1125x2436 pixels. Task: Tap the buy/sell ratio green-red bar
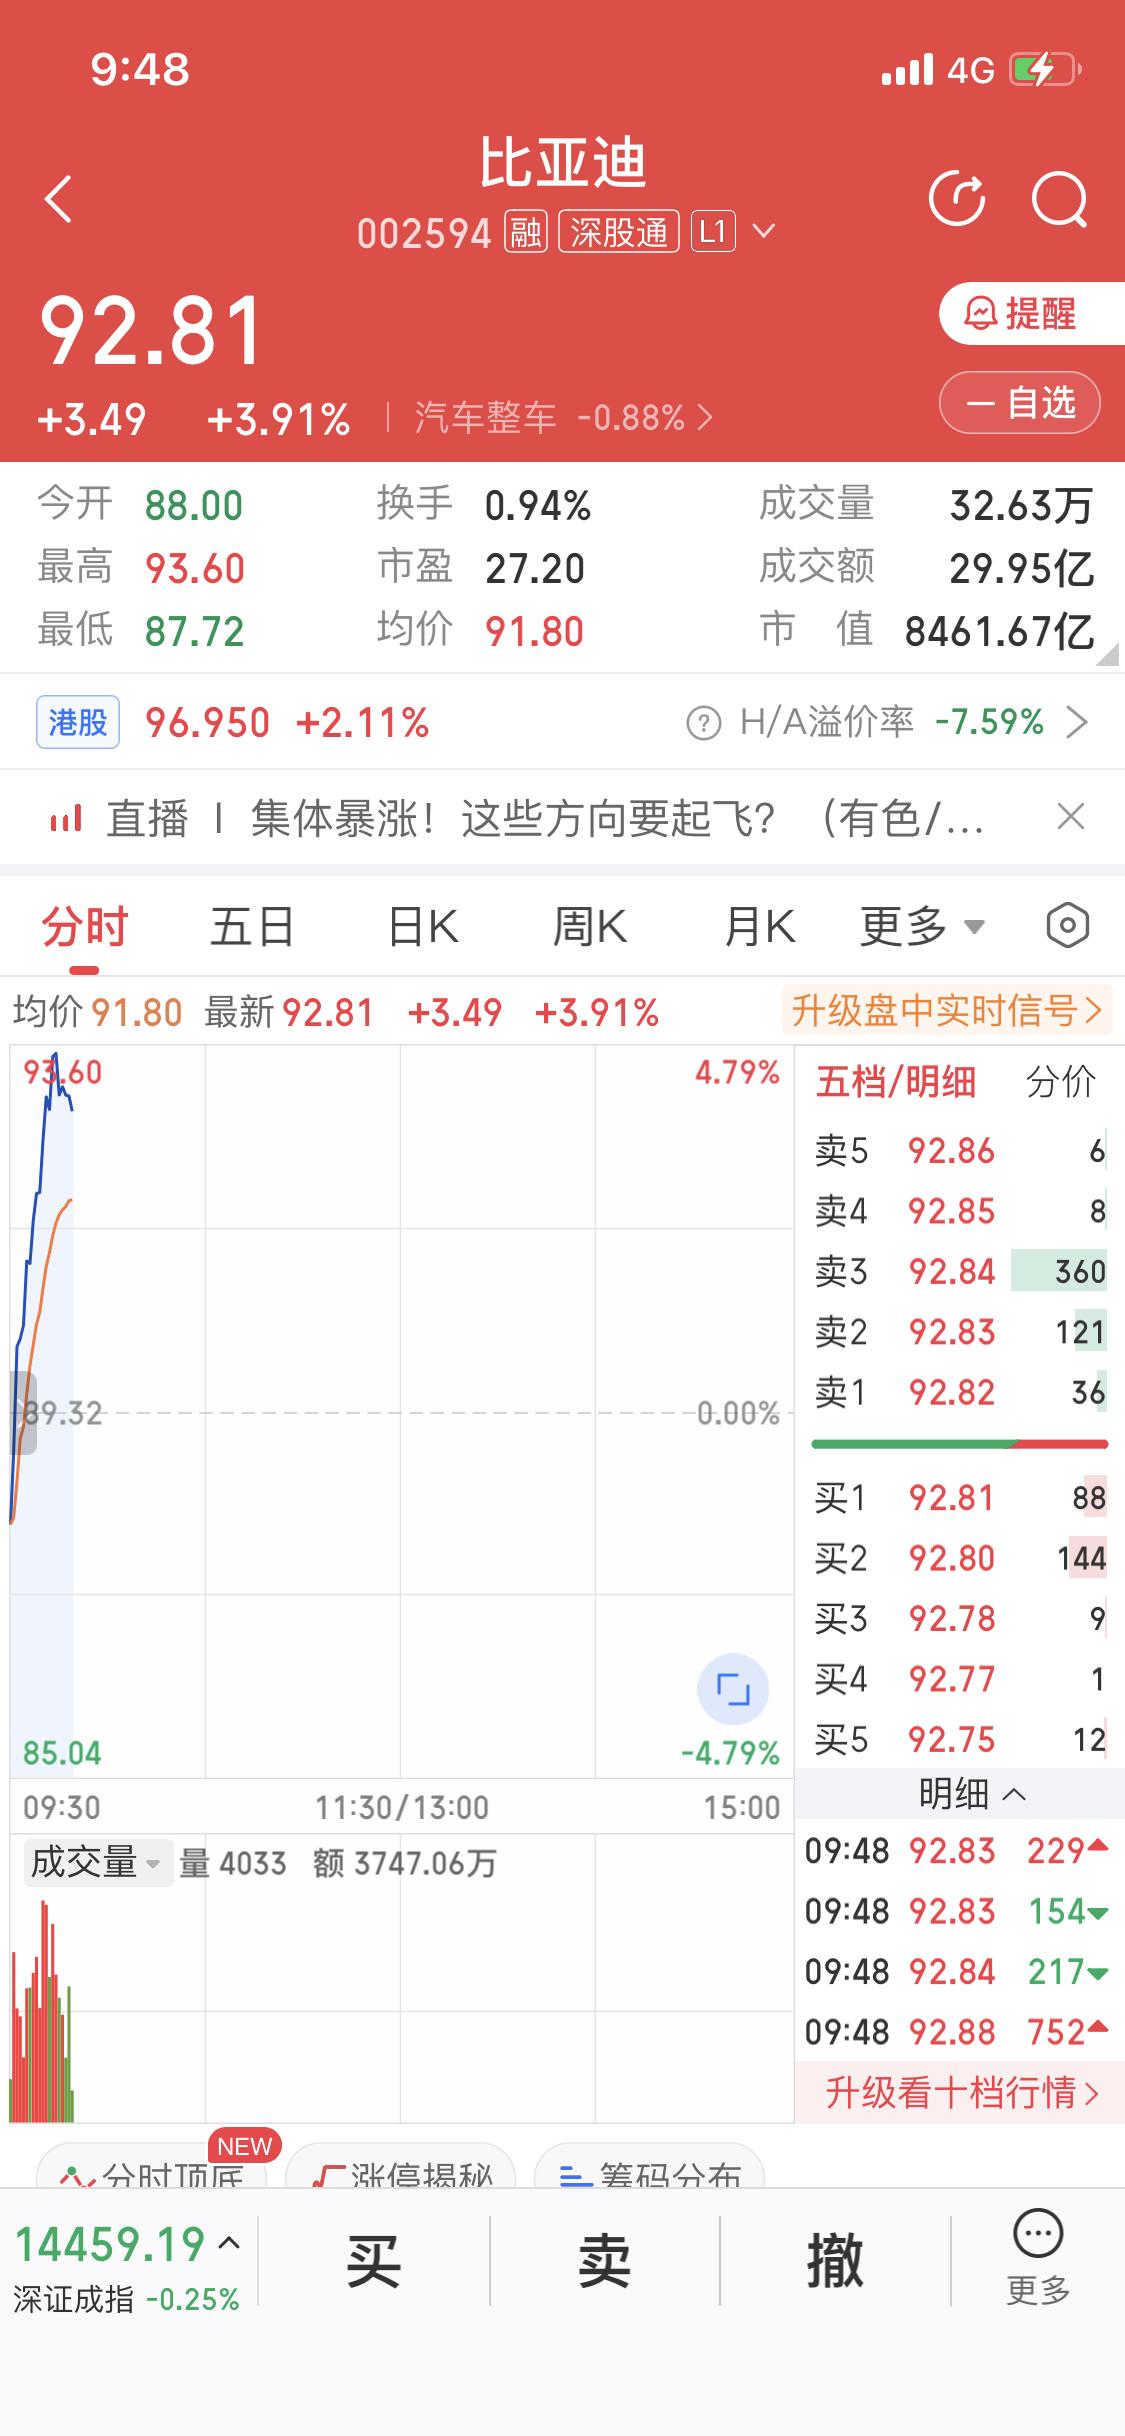[960, 1444]
